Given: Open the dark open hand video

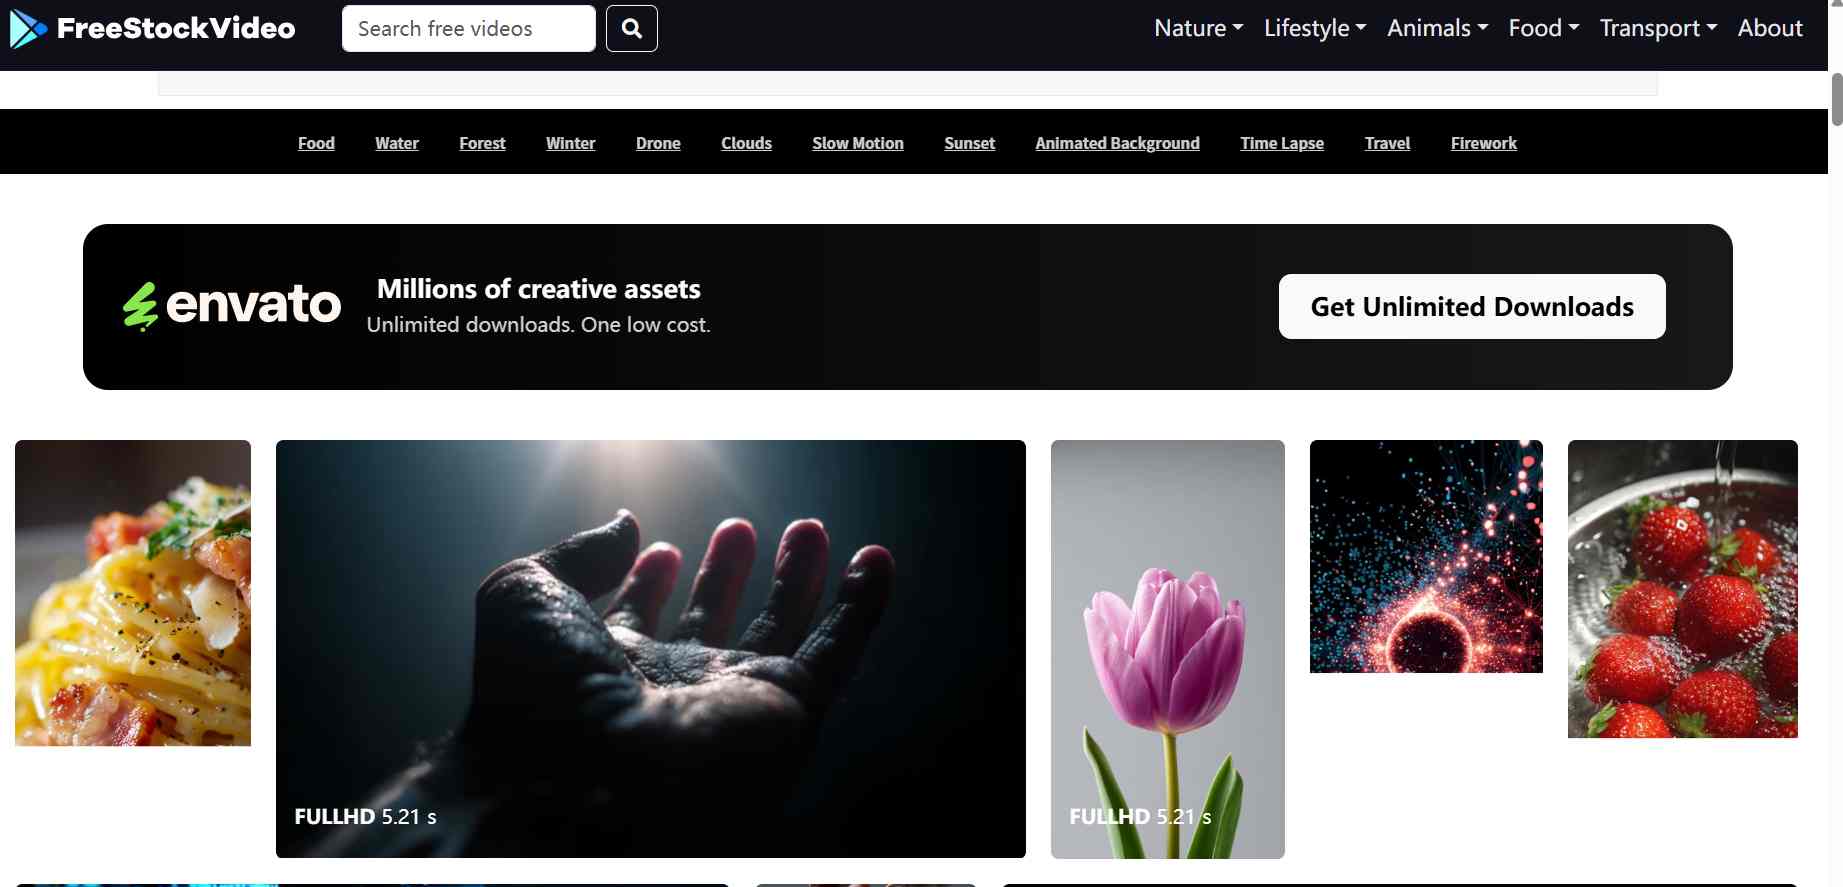Looking at the screenshot, I should click(x=650, y=648).
